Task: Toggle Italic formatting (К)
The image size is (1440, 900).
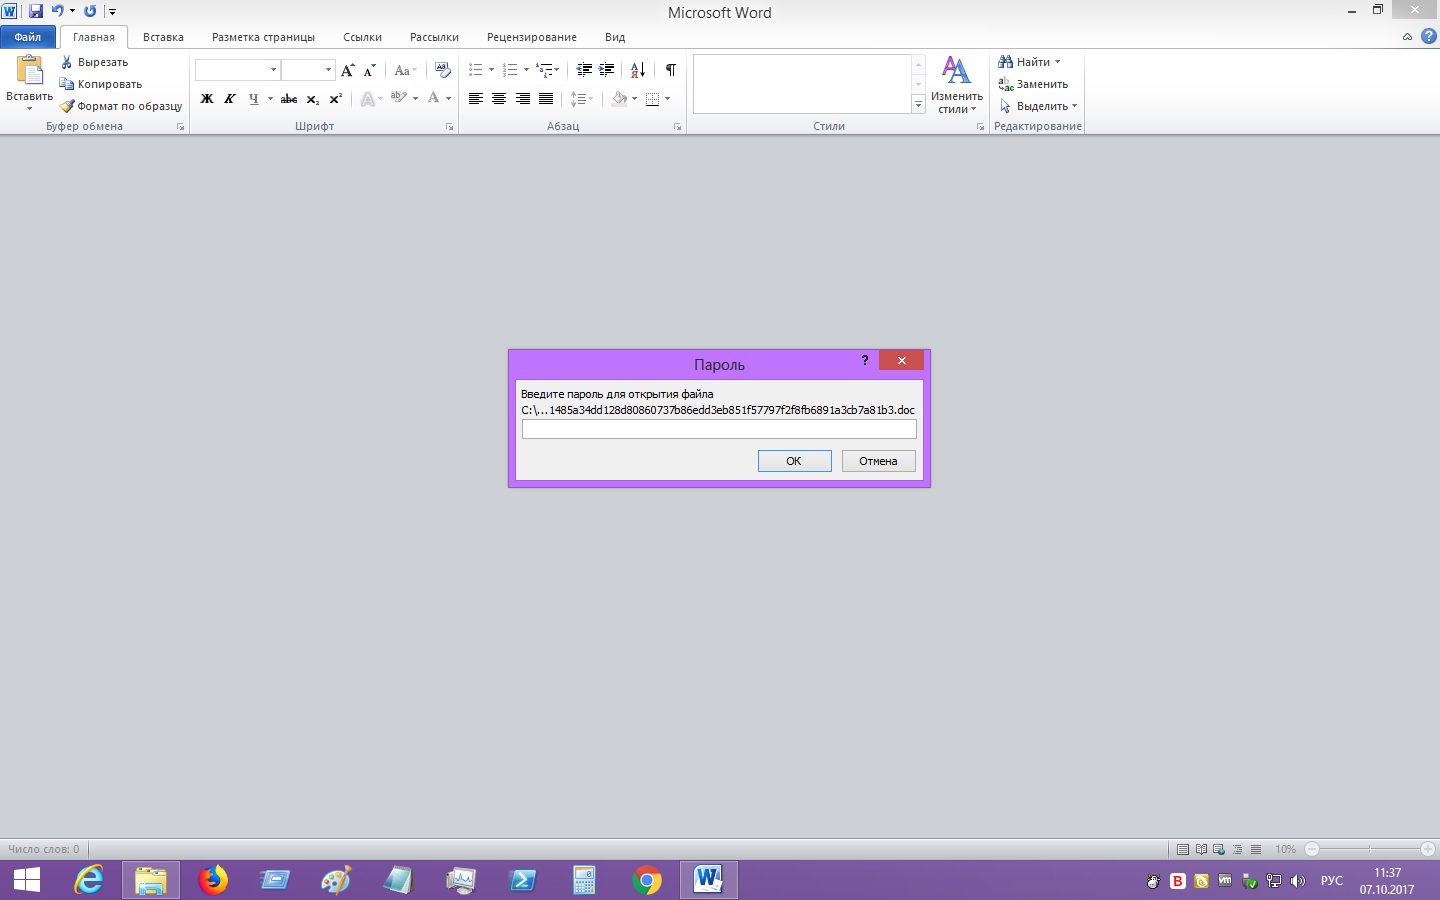Action: click(x=230, y=99)
